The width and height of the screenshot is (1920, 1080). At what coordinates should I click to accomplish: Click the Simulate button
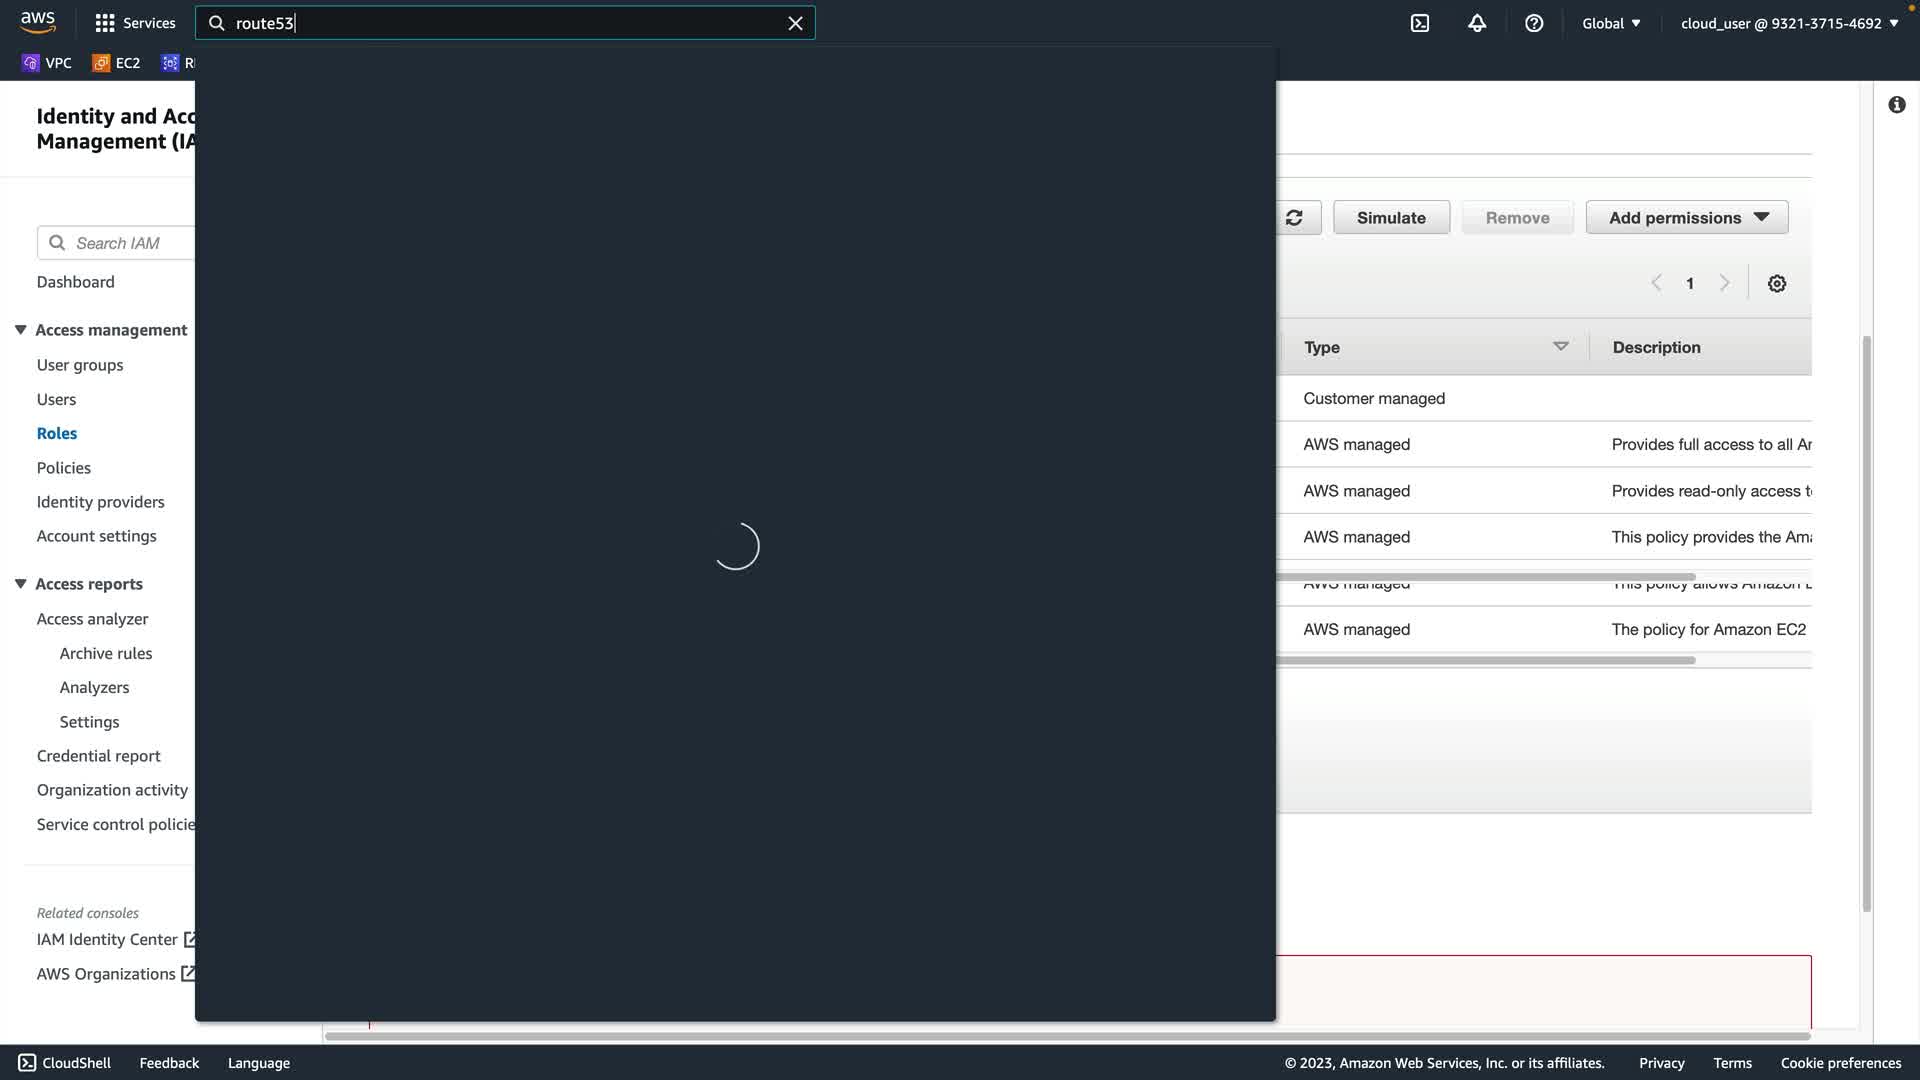pos(1391,218)
